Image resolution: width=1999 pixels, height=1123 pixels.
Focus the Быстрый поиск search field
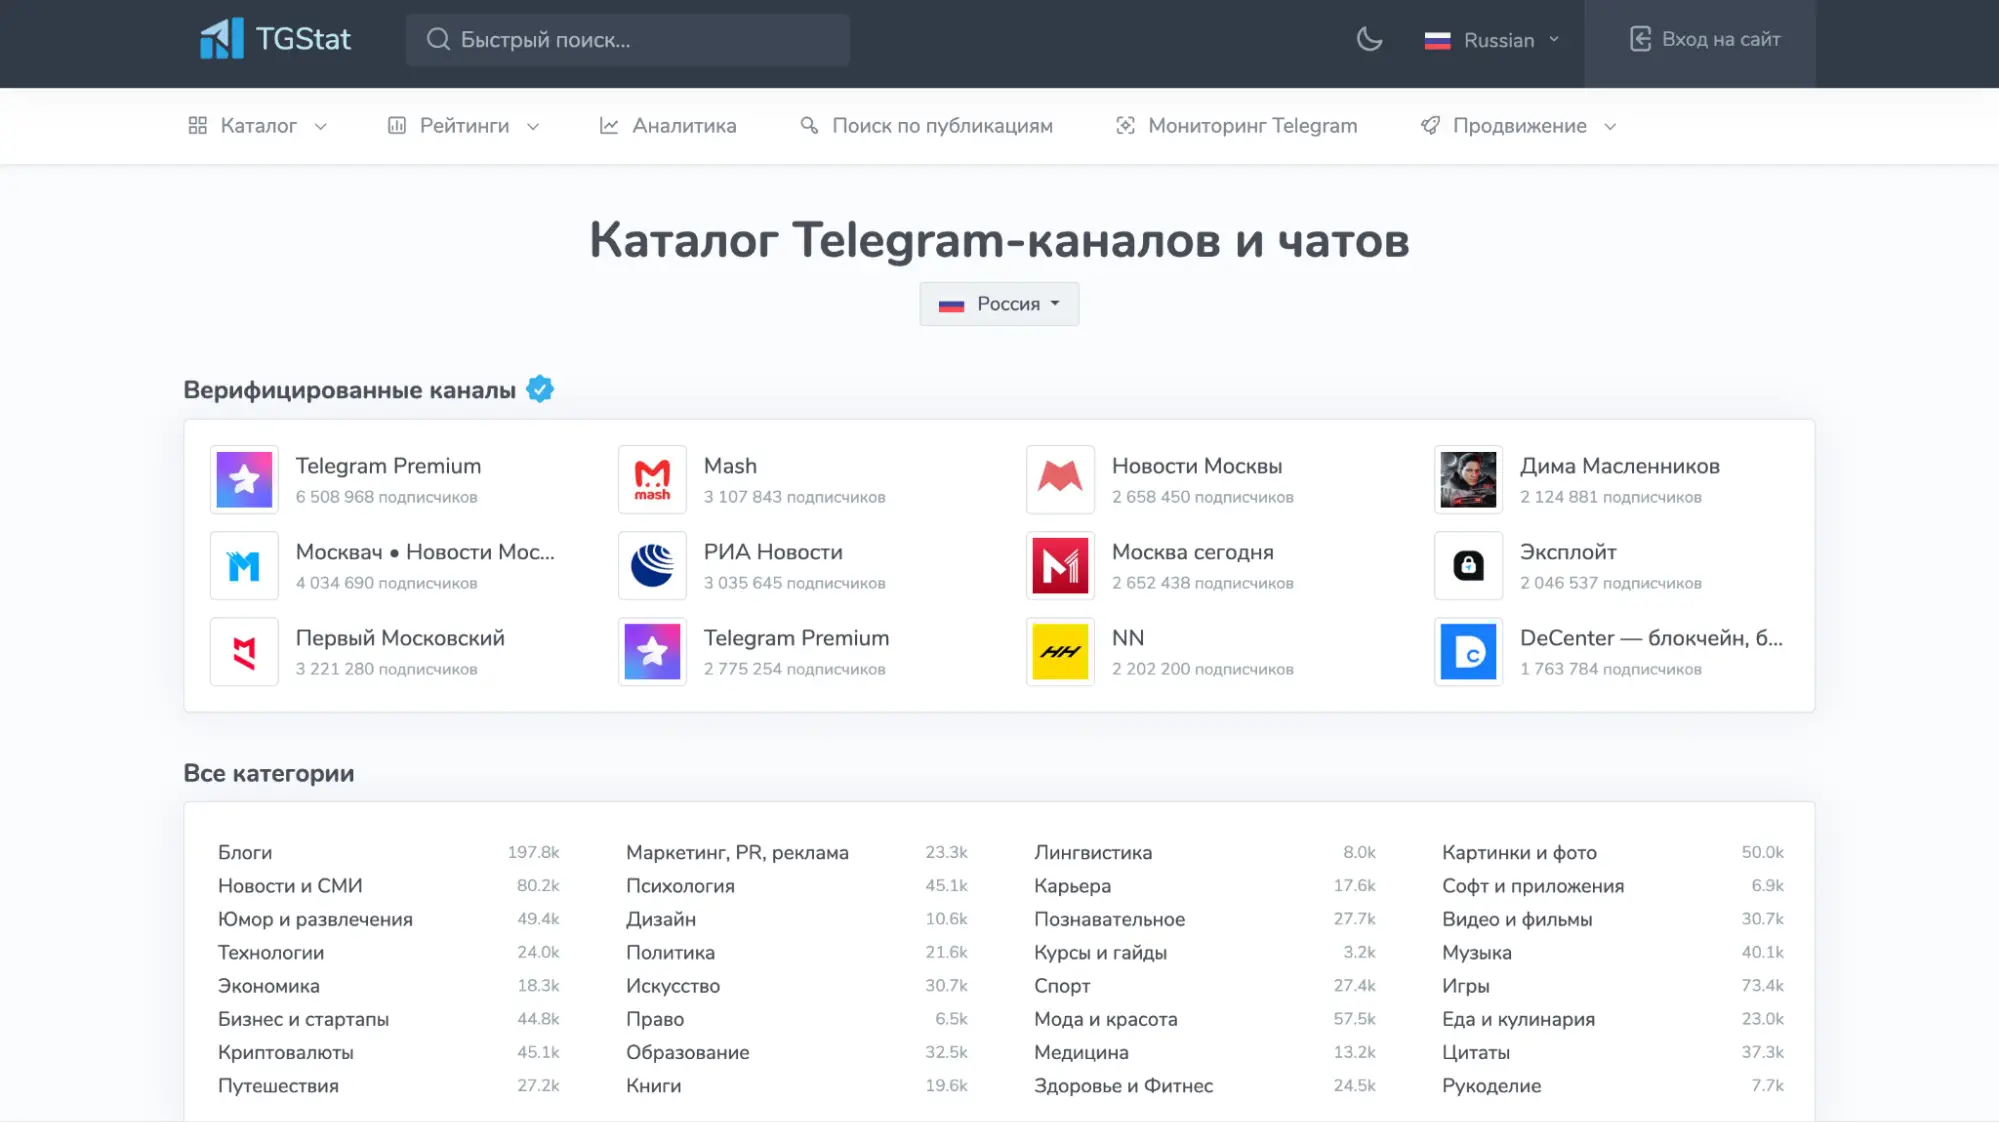(x=627, y=40)
